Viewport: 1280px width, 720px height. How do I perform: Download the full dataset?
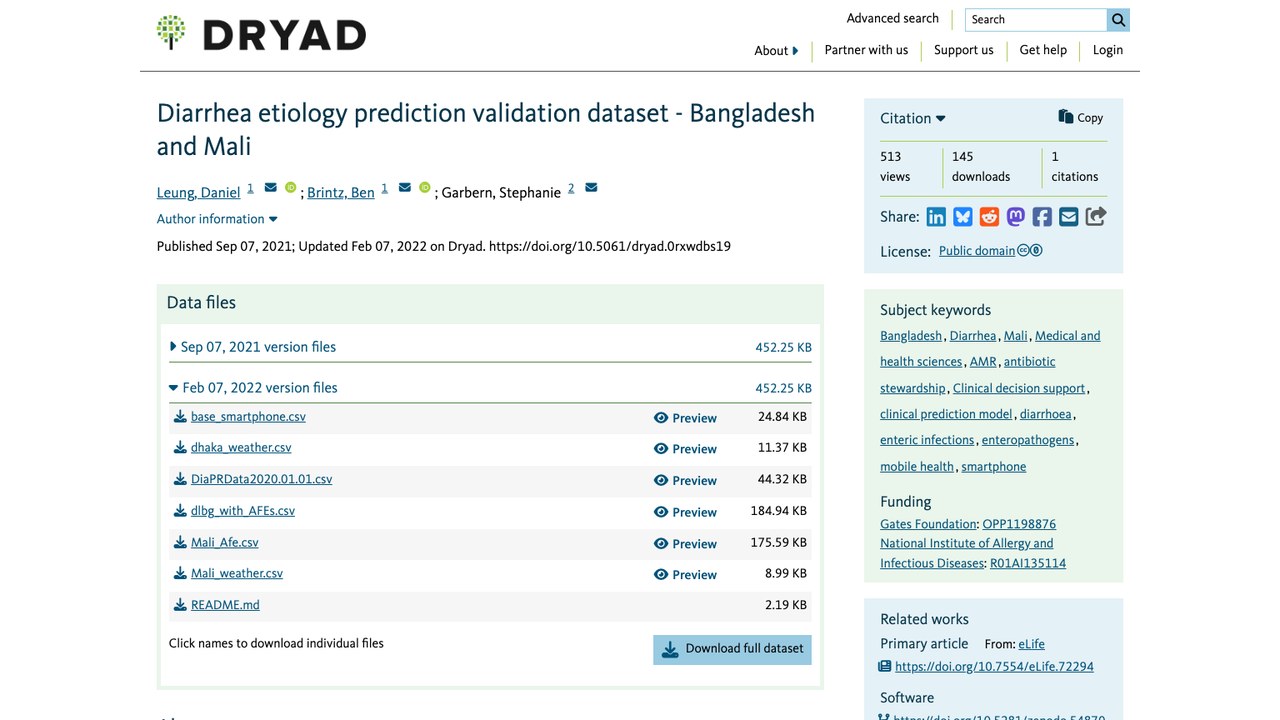pos(733,649)
